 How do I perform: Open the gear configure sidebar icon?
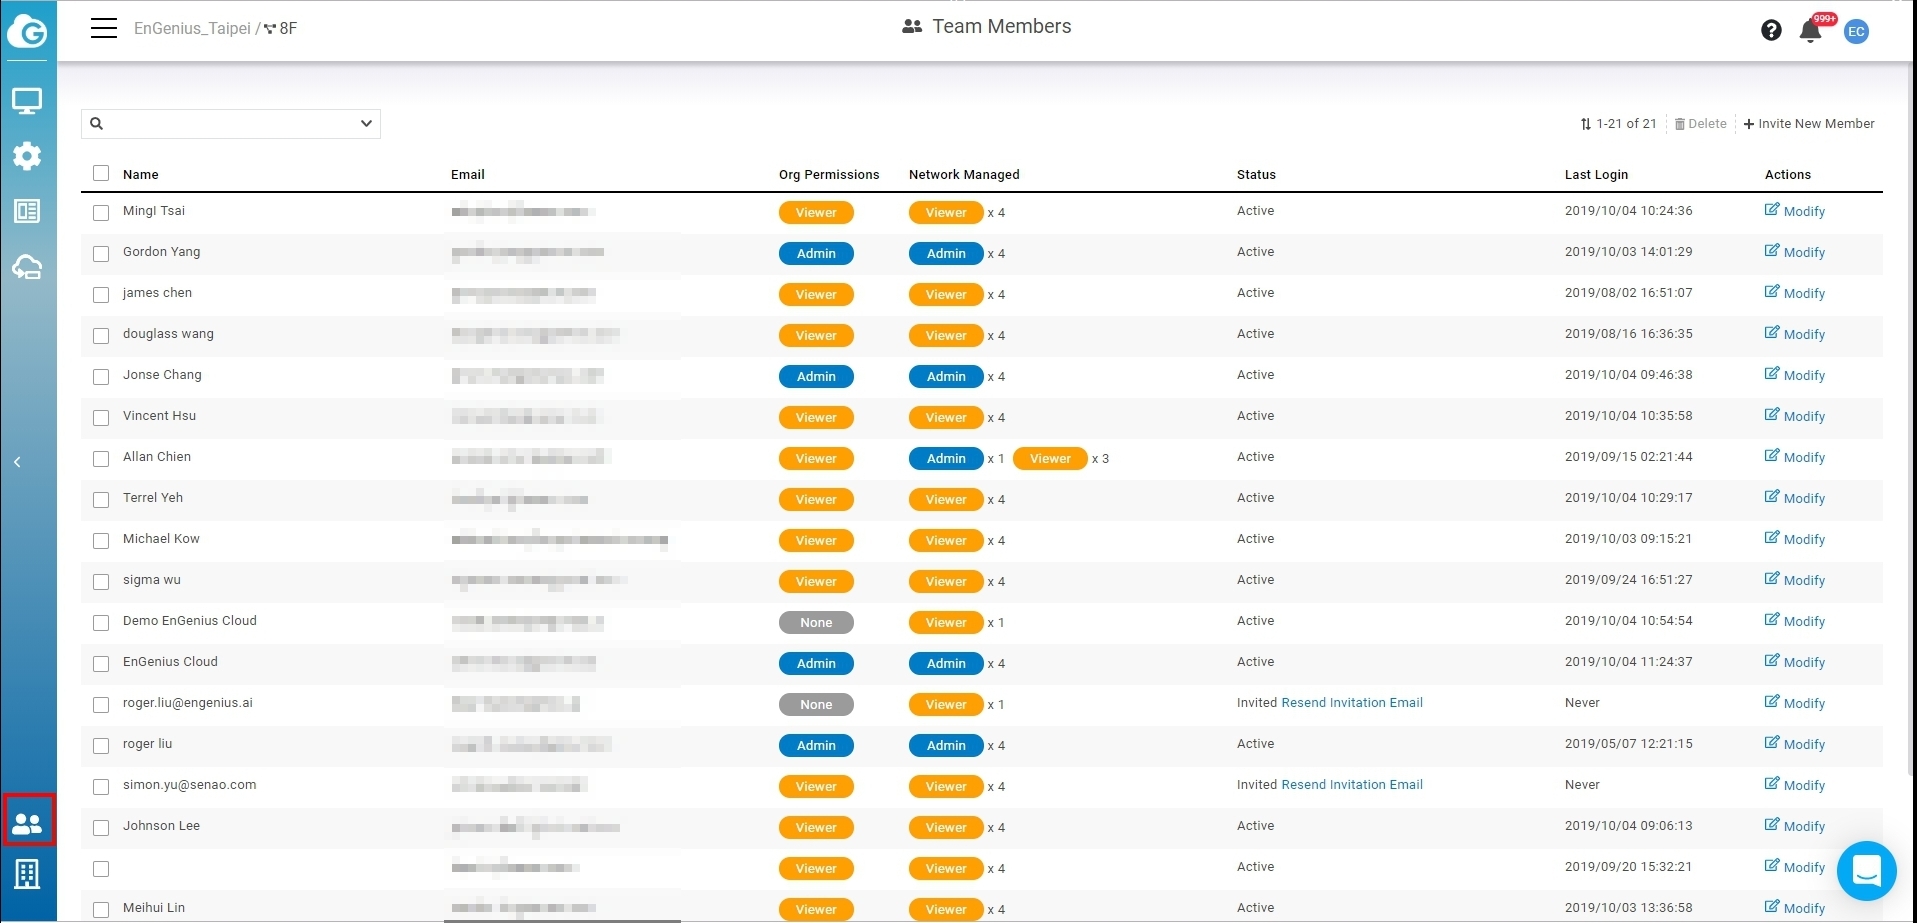(x=27, y=156)
